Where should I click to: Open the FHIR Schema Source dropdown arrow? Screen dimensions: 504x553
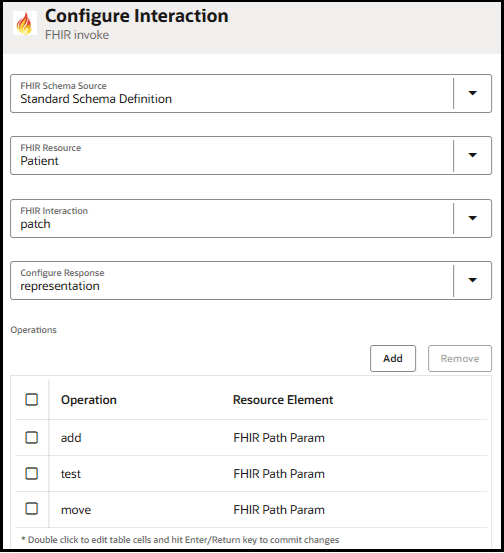[472, 93]
